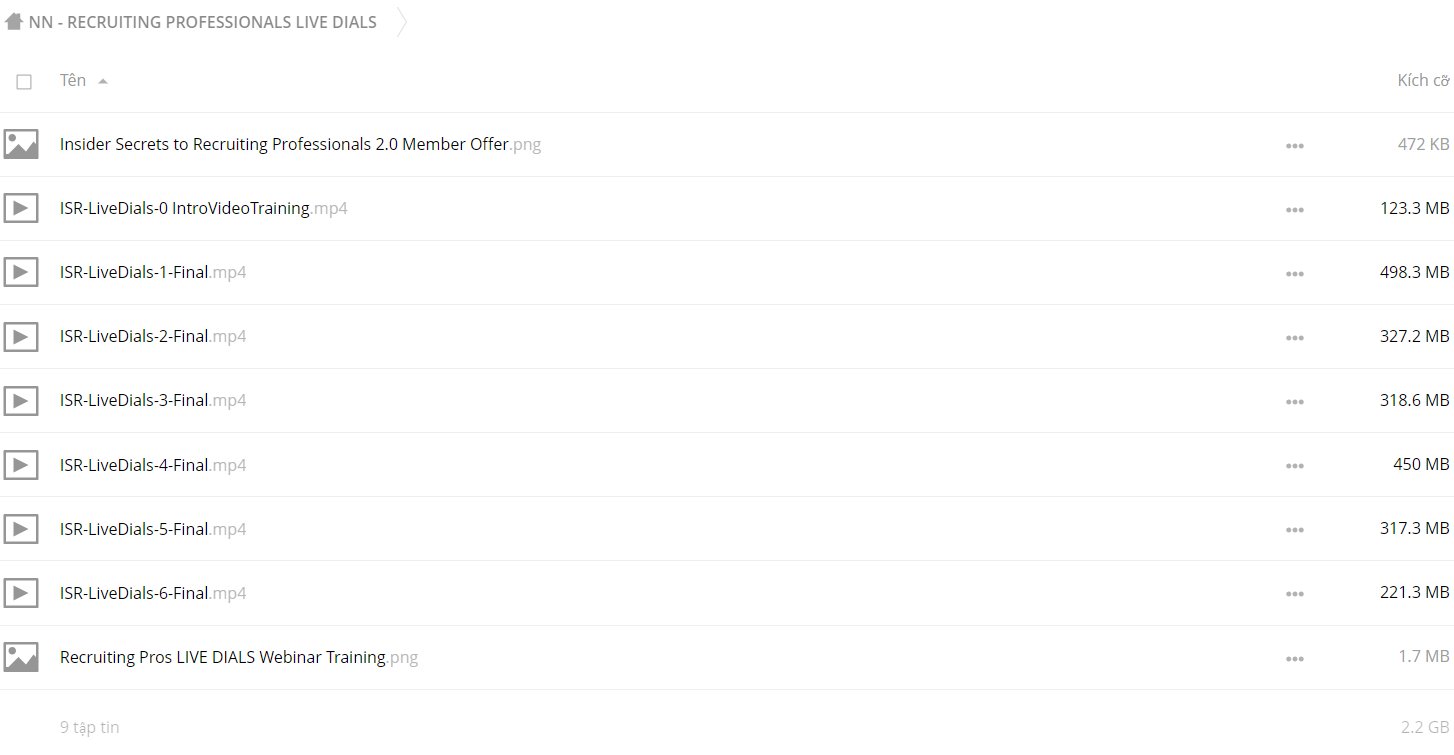The height and width of the screenshot is (755, 1454).
Task: Open the ISR-LiveDials-2-Final.mp4 file
Action: pos(153,336)
